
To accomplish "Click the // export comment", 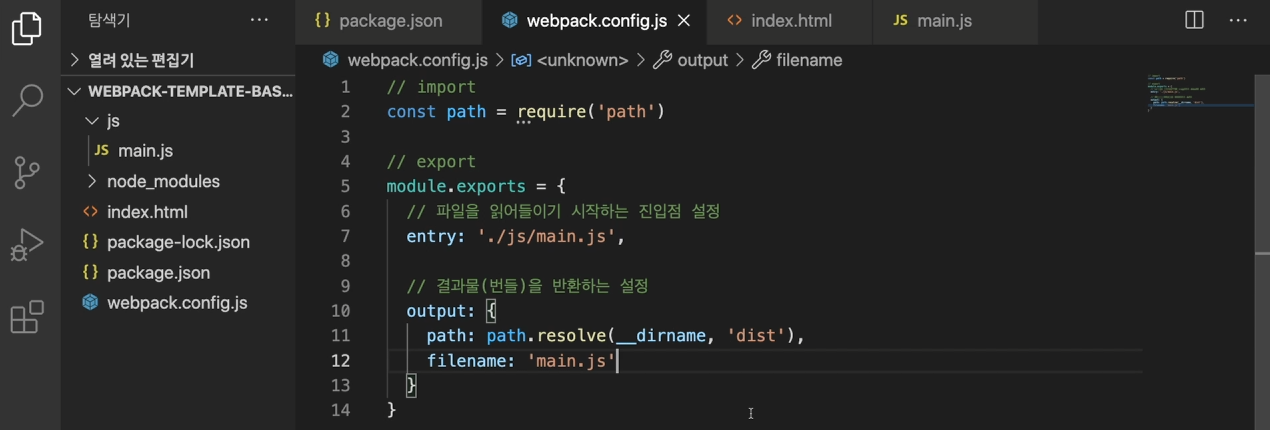I will pos(431,161).
